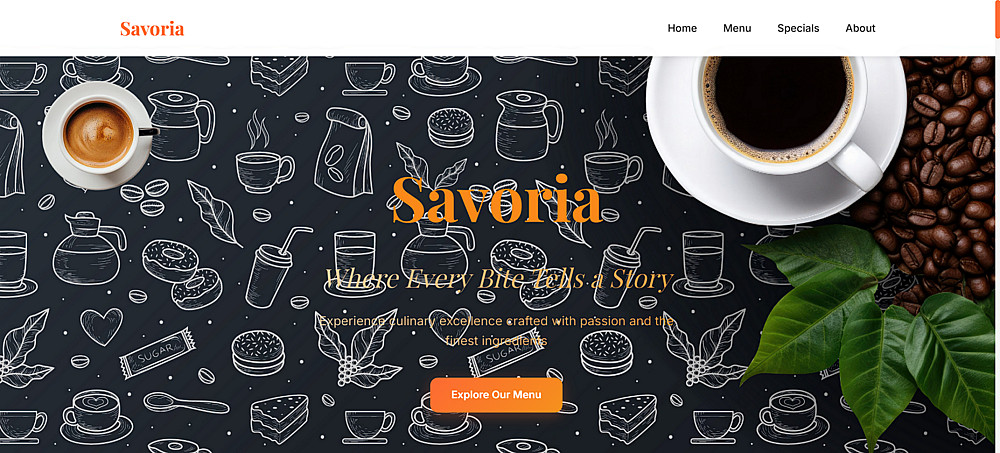This screenshot has height=453, width=1000.
Task: Click the coffee bag doodle with bean print
Action: click(343, 151)
